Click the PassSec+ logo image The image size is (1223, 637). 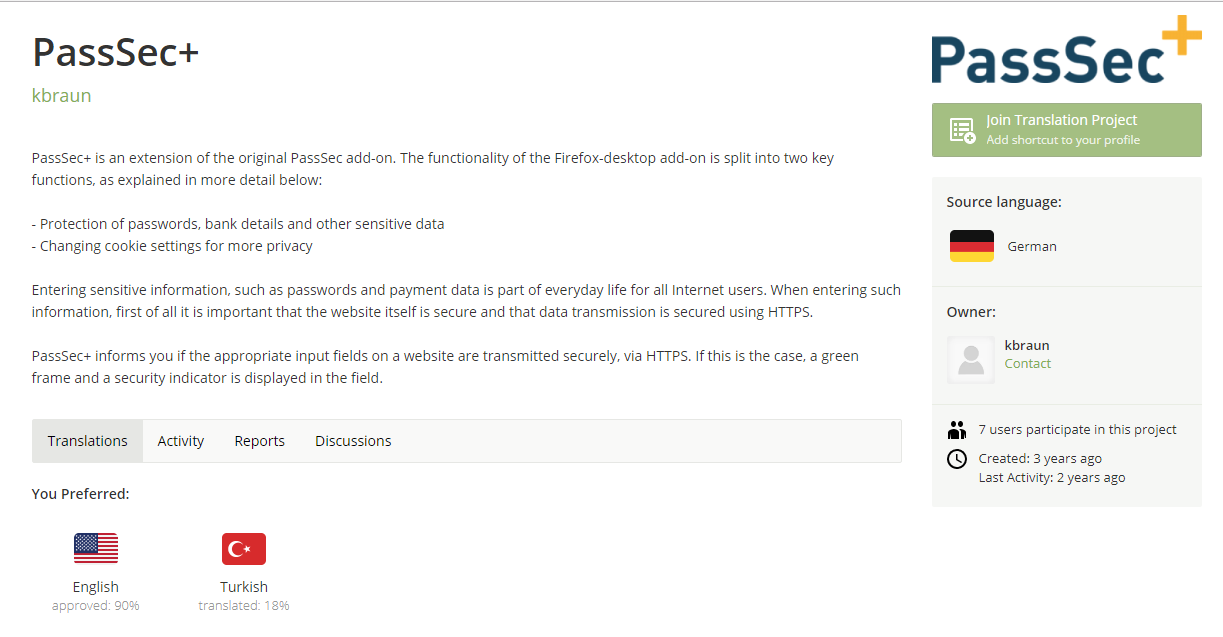(1066, 52)
